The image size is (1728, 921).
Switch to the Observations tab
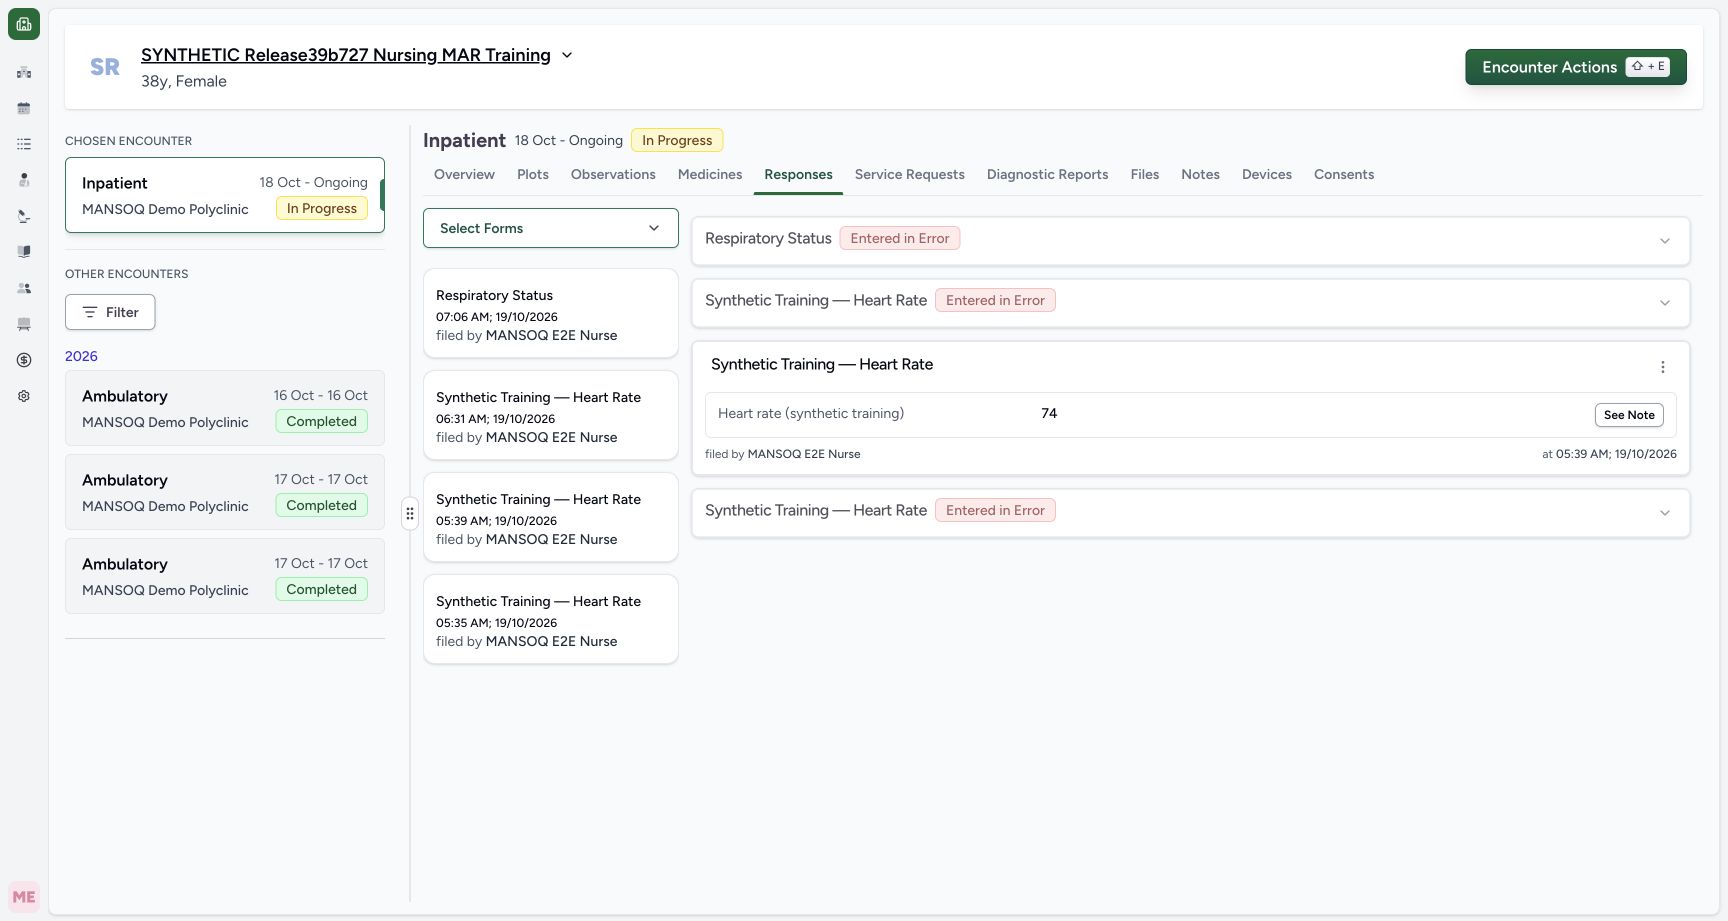coord(613,174)
